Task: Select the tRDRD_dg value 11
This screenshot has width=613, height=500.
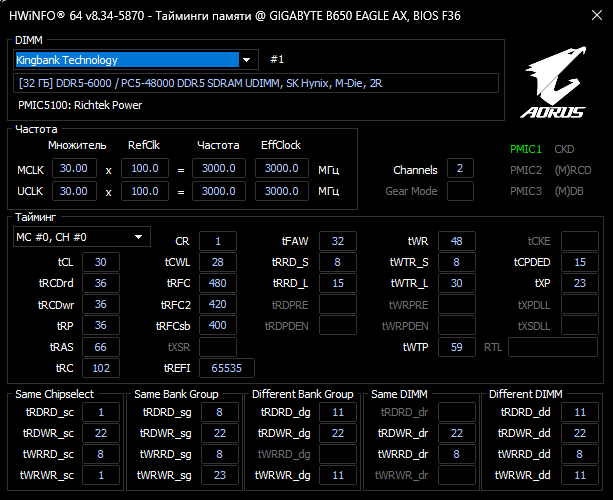Action: (x=338, y=412)
